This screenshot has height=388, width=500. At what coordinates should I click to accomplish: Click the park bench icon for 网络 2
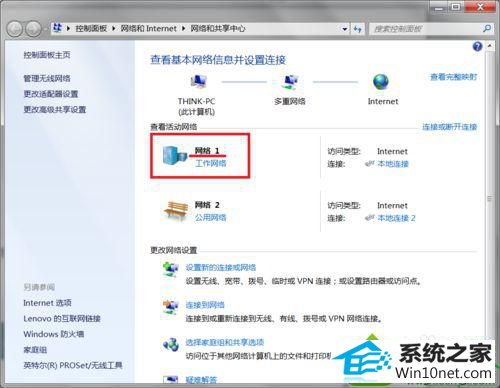tap(175, 211)
